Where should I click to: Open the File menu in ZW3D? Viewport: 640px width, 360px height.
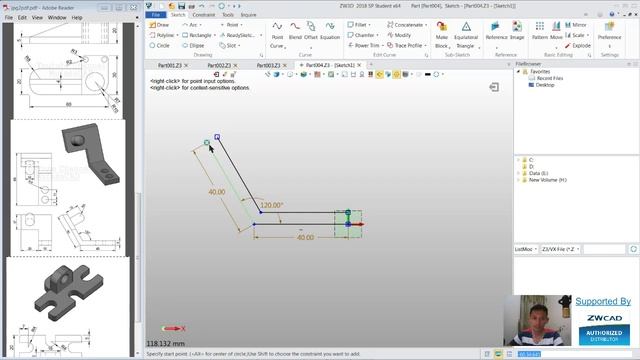click(x=156, y=15)
